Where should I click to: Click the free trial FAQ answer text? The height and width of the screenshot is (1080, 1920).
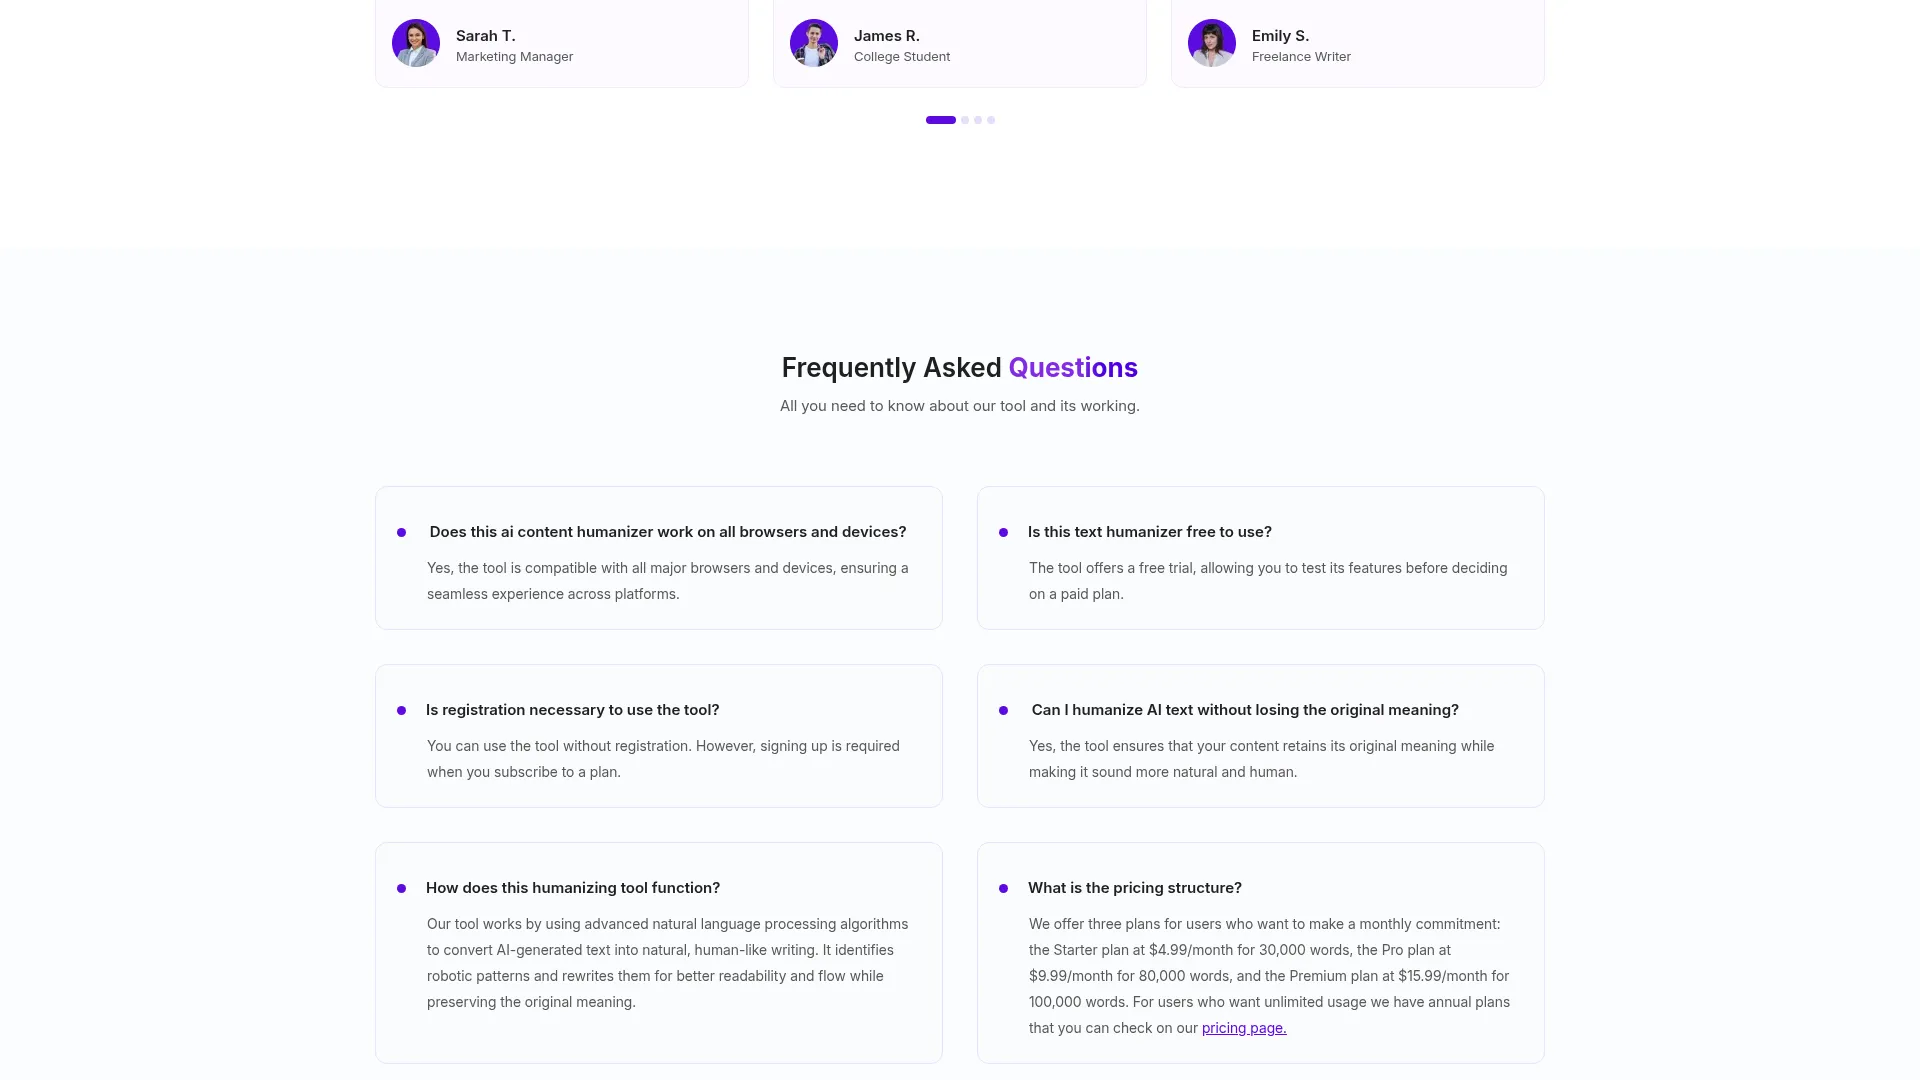[x=1268, y=580]
